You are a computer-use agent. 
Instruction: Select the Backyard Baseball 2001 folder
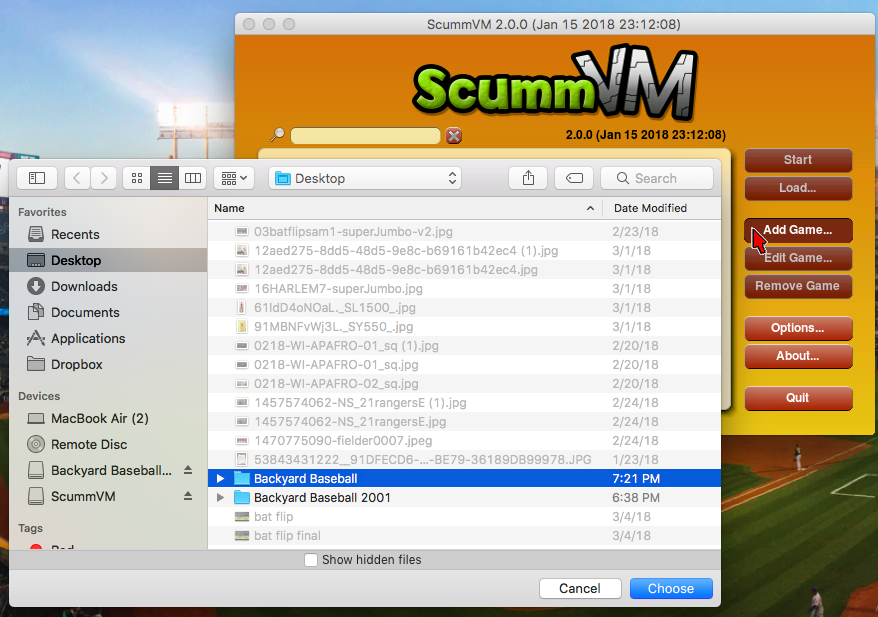click(x=322, y=497)
